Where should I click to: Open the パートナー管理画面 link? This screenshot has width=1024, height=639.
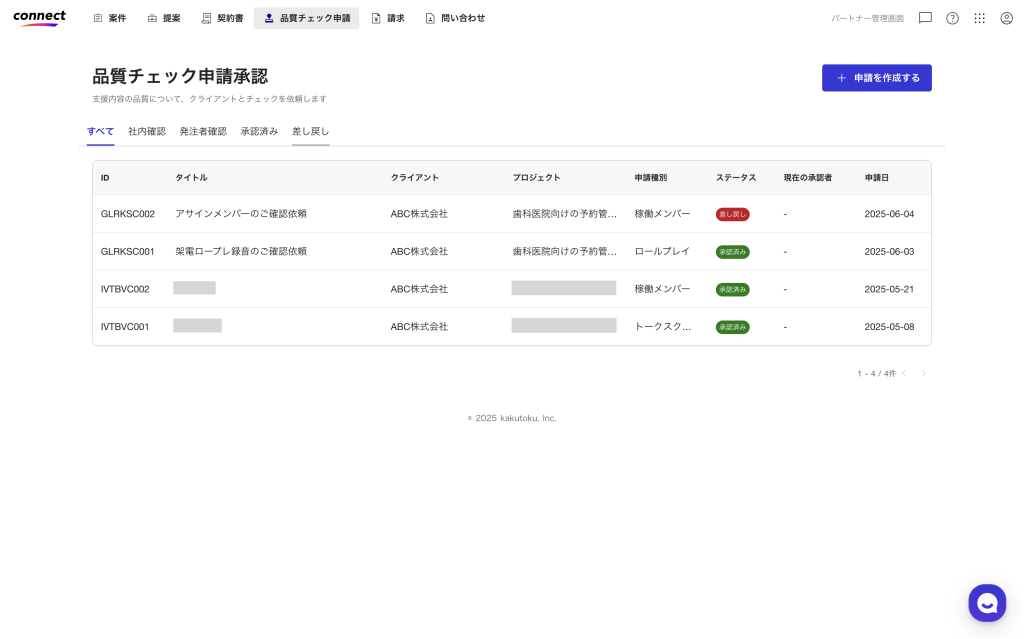click(x=867, y=18)
